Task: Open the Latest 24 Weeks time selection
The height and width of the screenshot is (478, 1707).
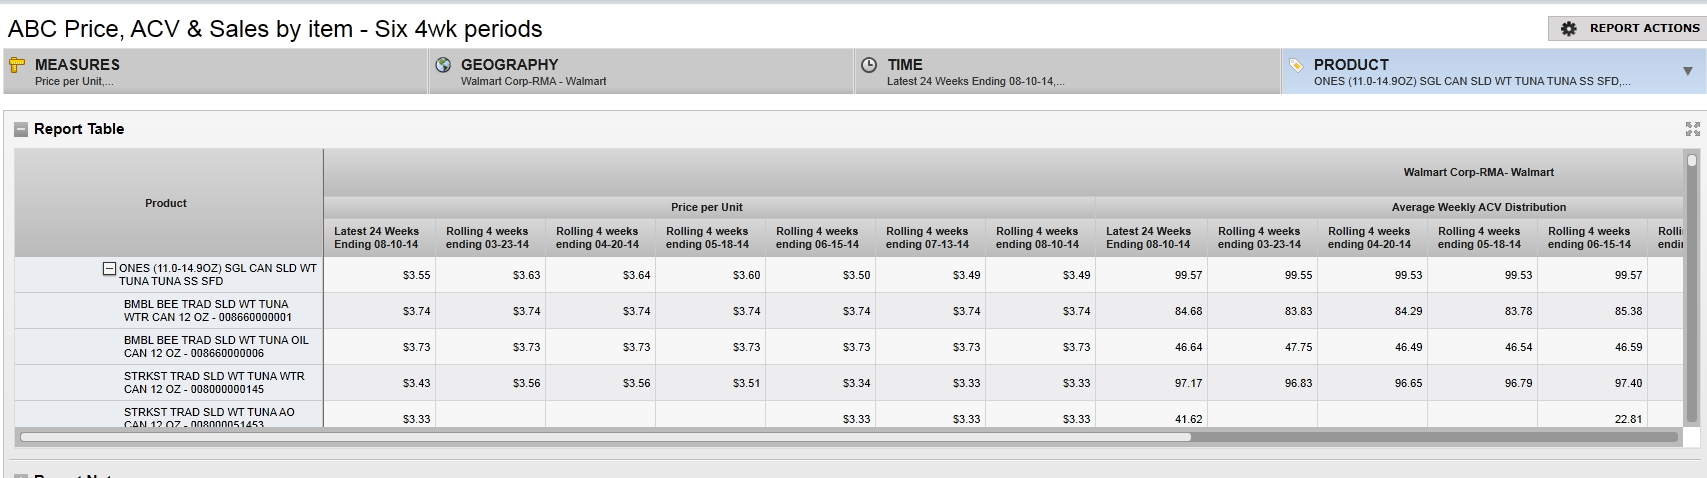Action: tap(975, 81)
